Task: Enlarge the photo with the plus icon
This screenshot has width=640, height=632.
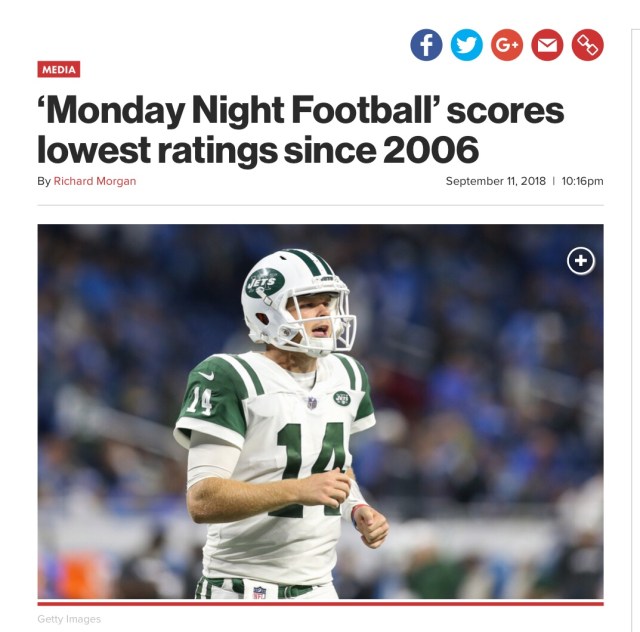Action: [581, 261]
